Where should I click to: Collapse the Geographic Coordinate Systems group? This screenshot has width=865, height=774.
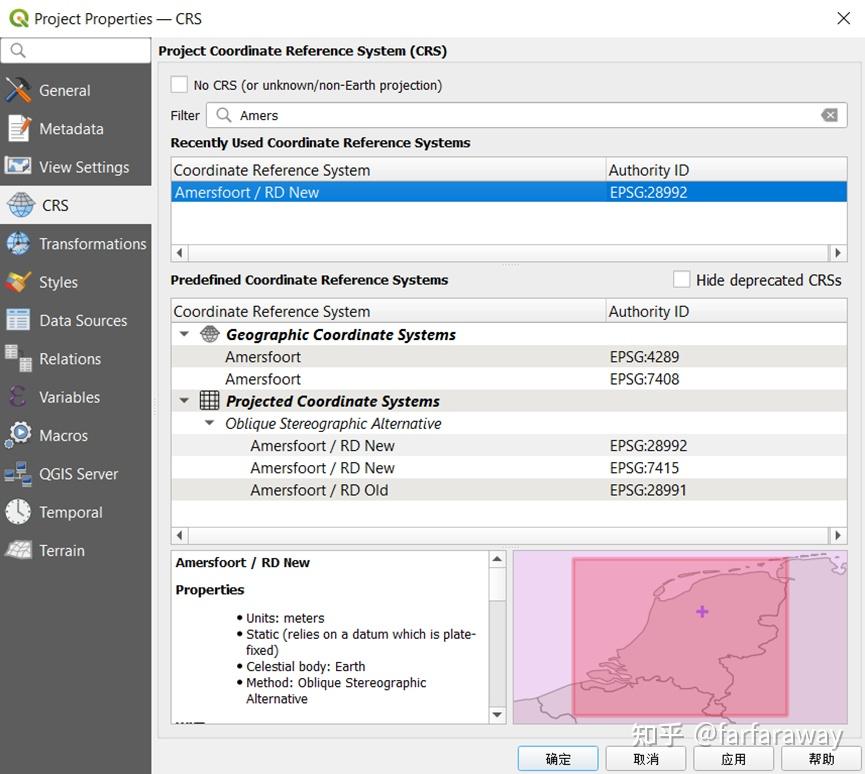(x=185, y=335)
